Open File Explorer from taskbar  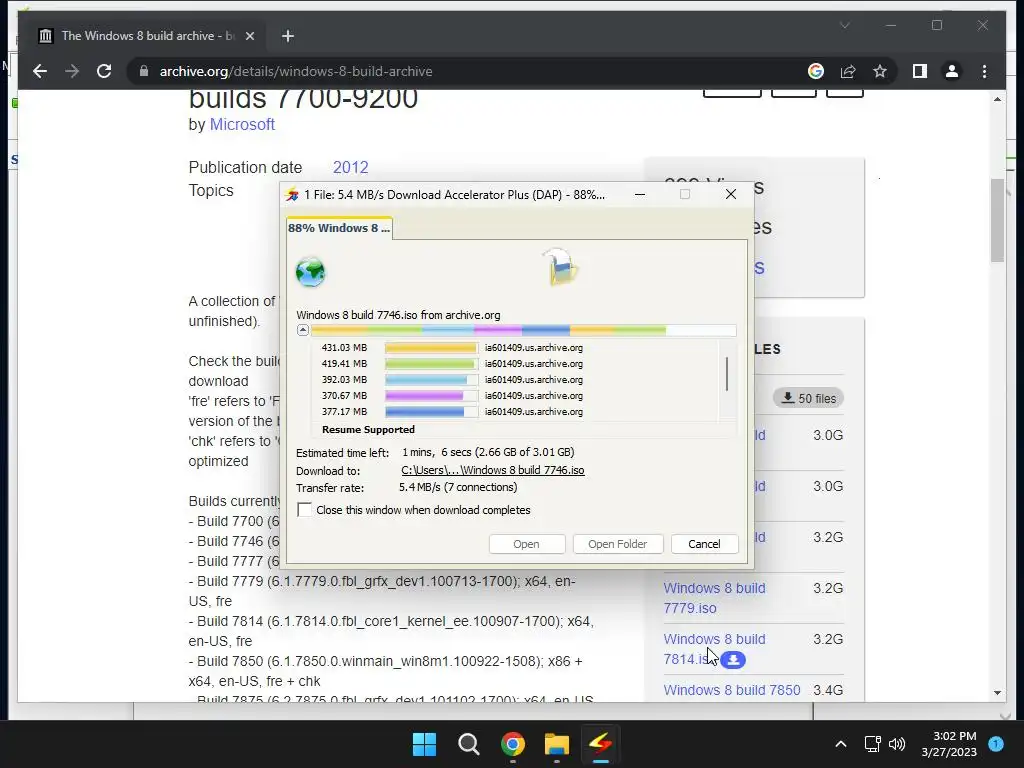coord(557,744)
